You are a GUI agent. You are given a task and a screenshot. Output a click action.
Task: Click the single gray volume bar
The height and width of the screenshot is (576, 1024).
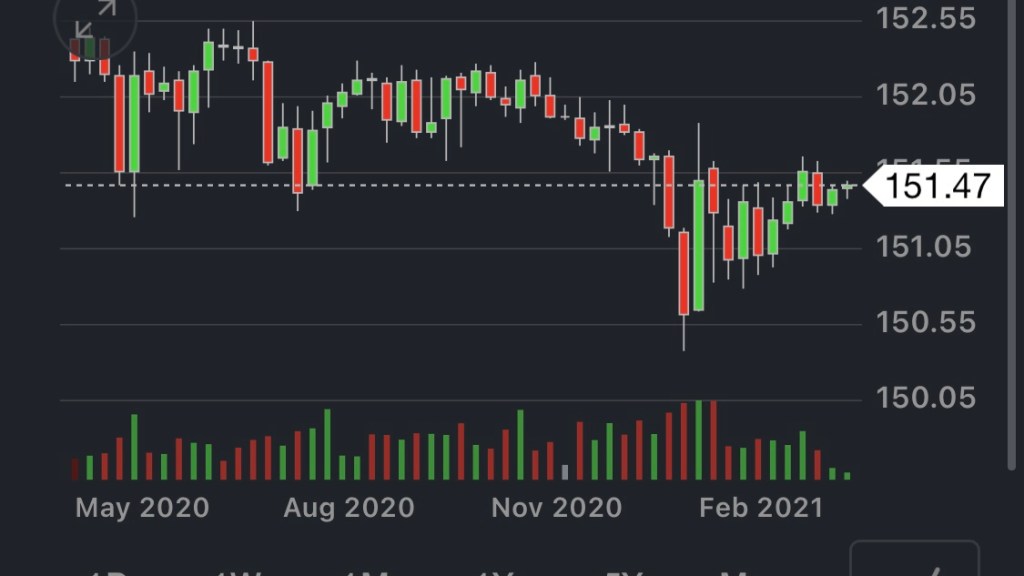tap(565, 471)
